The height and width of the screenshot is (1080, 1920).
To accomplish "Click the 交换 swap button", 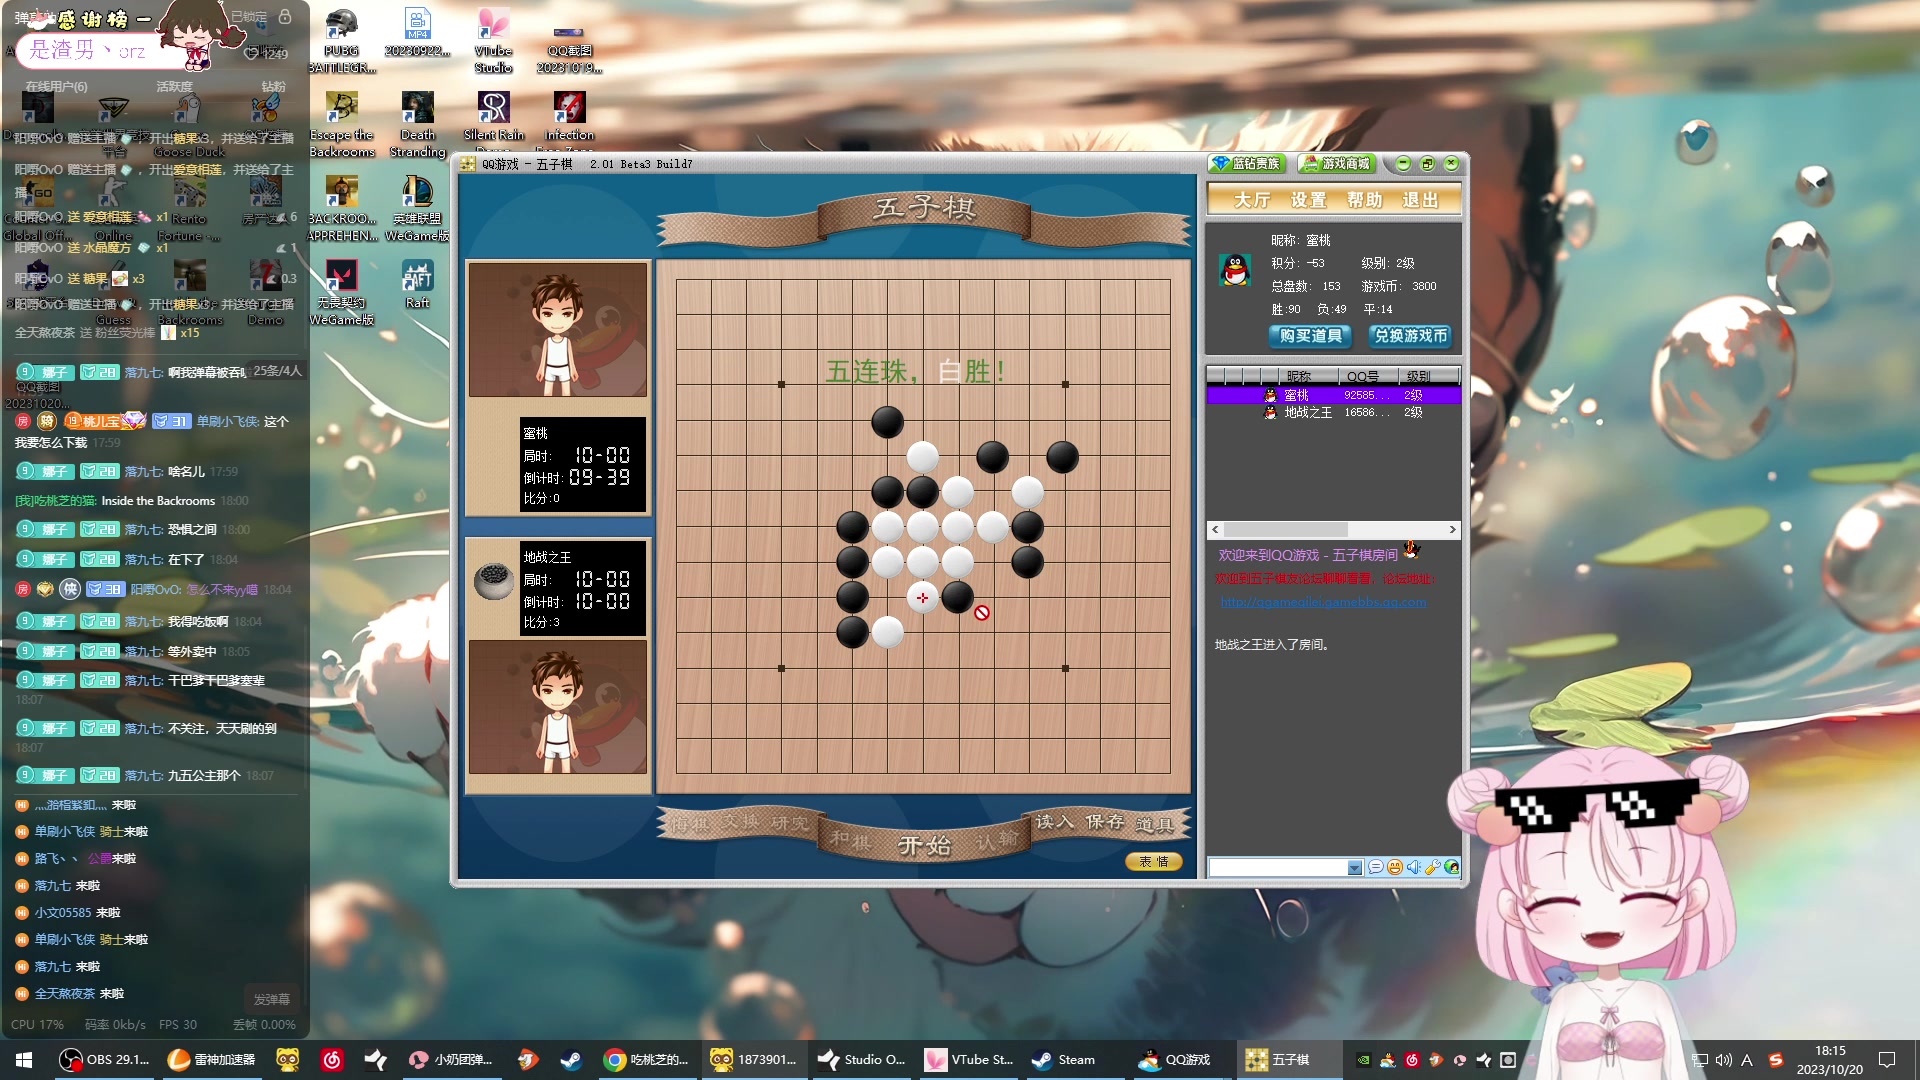I will (x=740, y=822).
